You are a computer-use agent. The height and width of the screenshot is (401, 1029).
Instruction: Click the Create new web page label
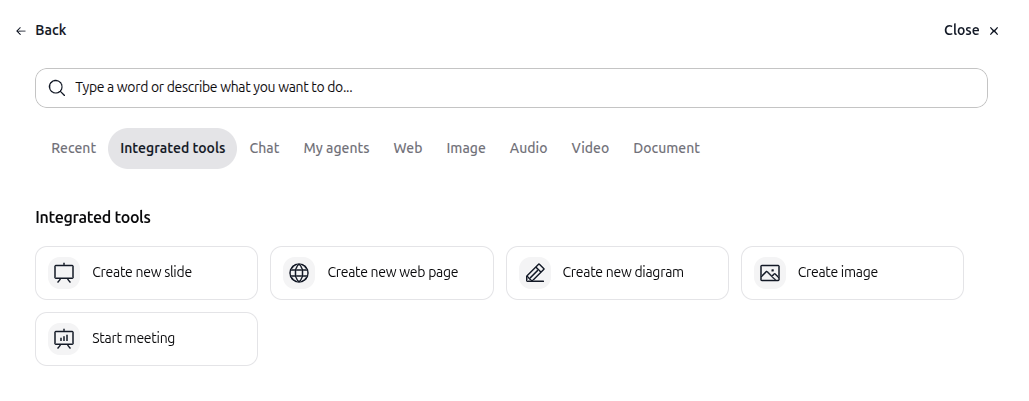coord(392,272)
